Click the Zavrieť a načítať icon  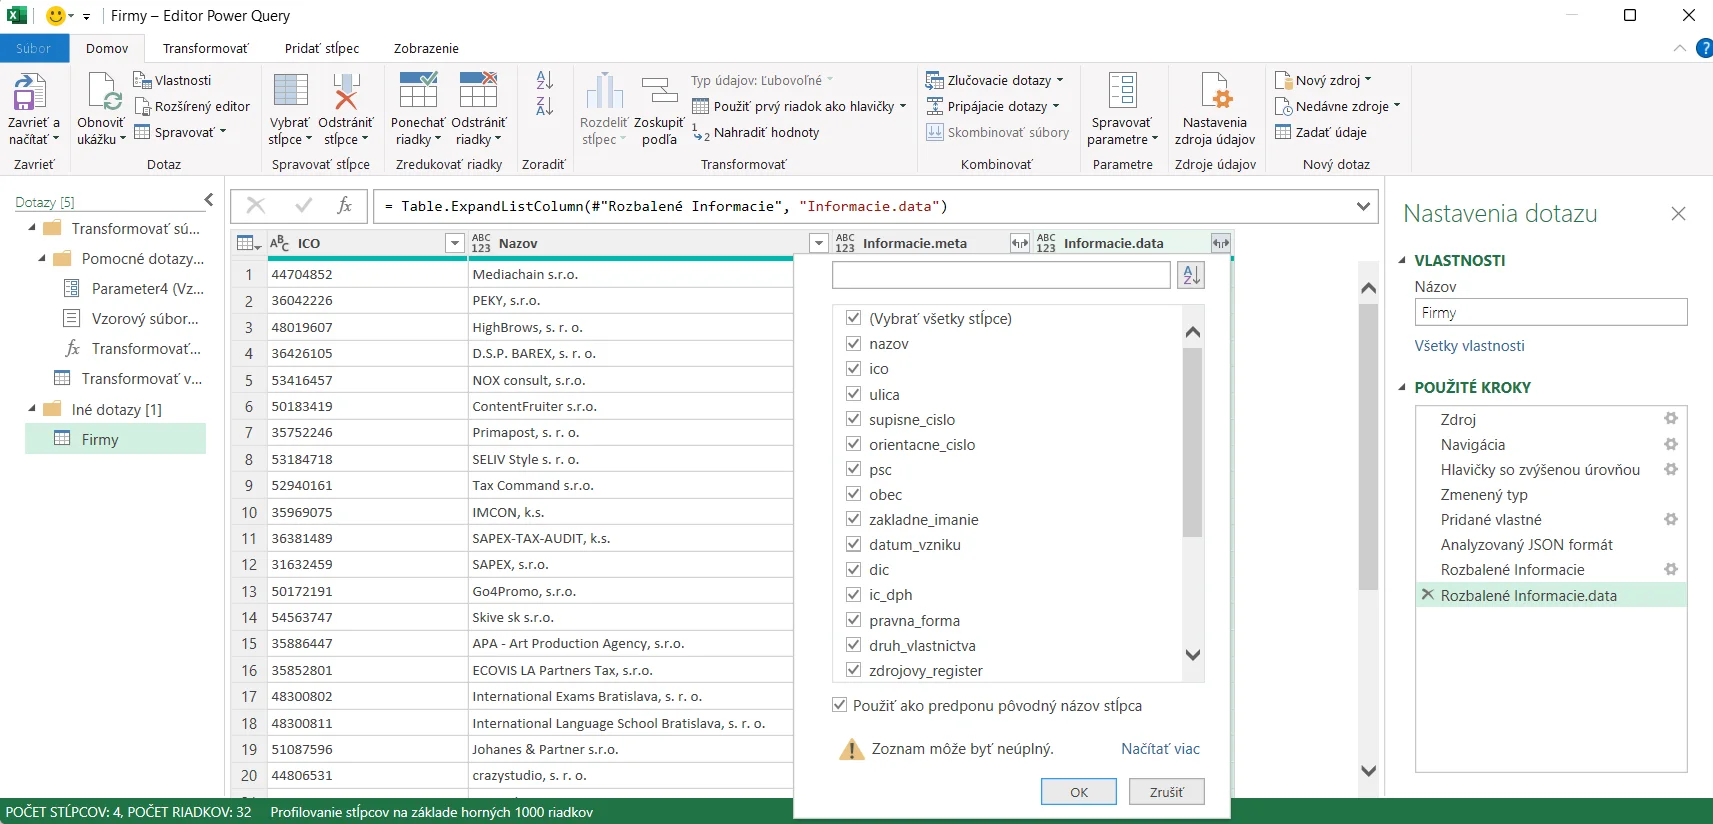29,92
